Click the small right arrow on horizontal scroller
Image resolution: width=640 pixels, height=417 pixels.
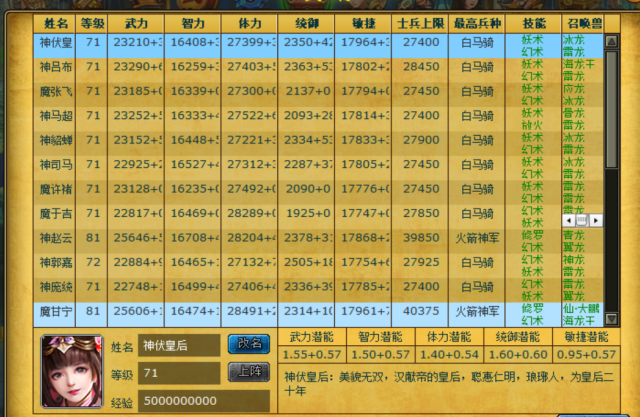[595, 220]
